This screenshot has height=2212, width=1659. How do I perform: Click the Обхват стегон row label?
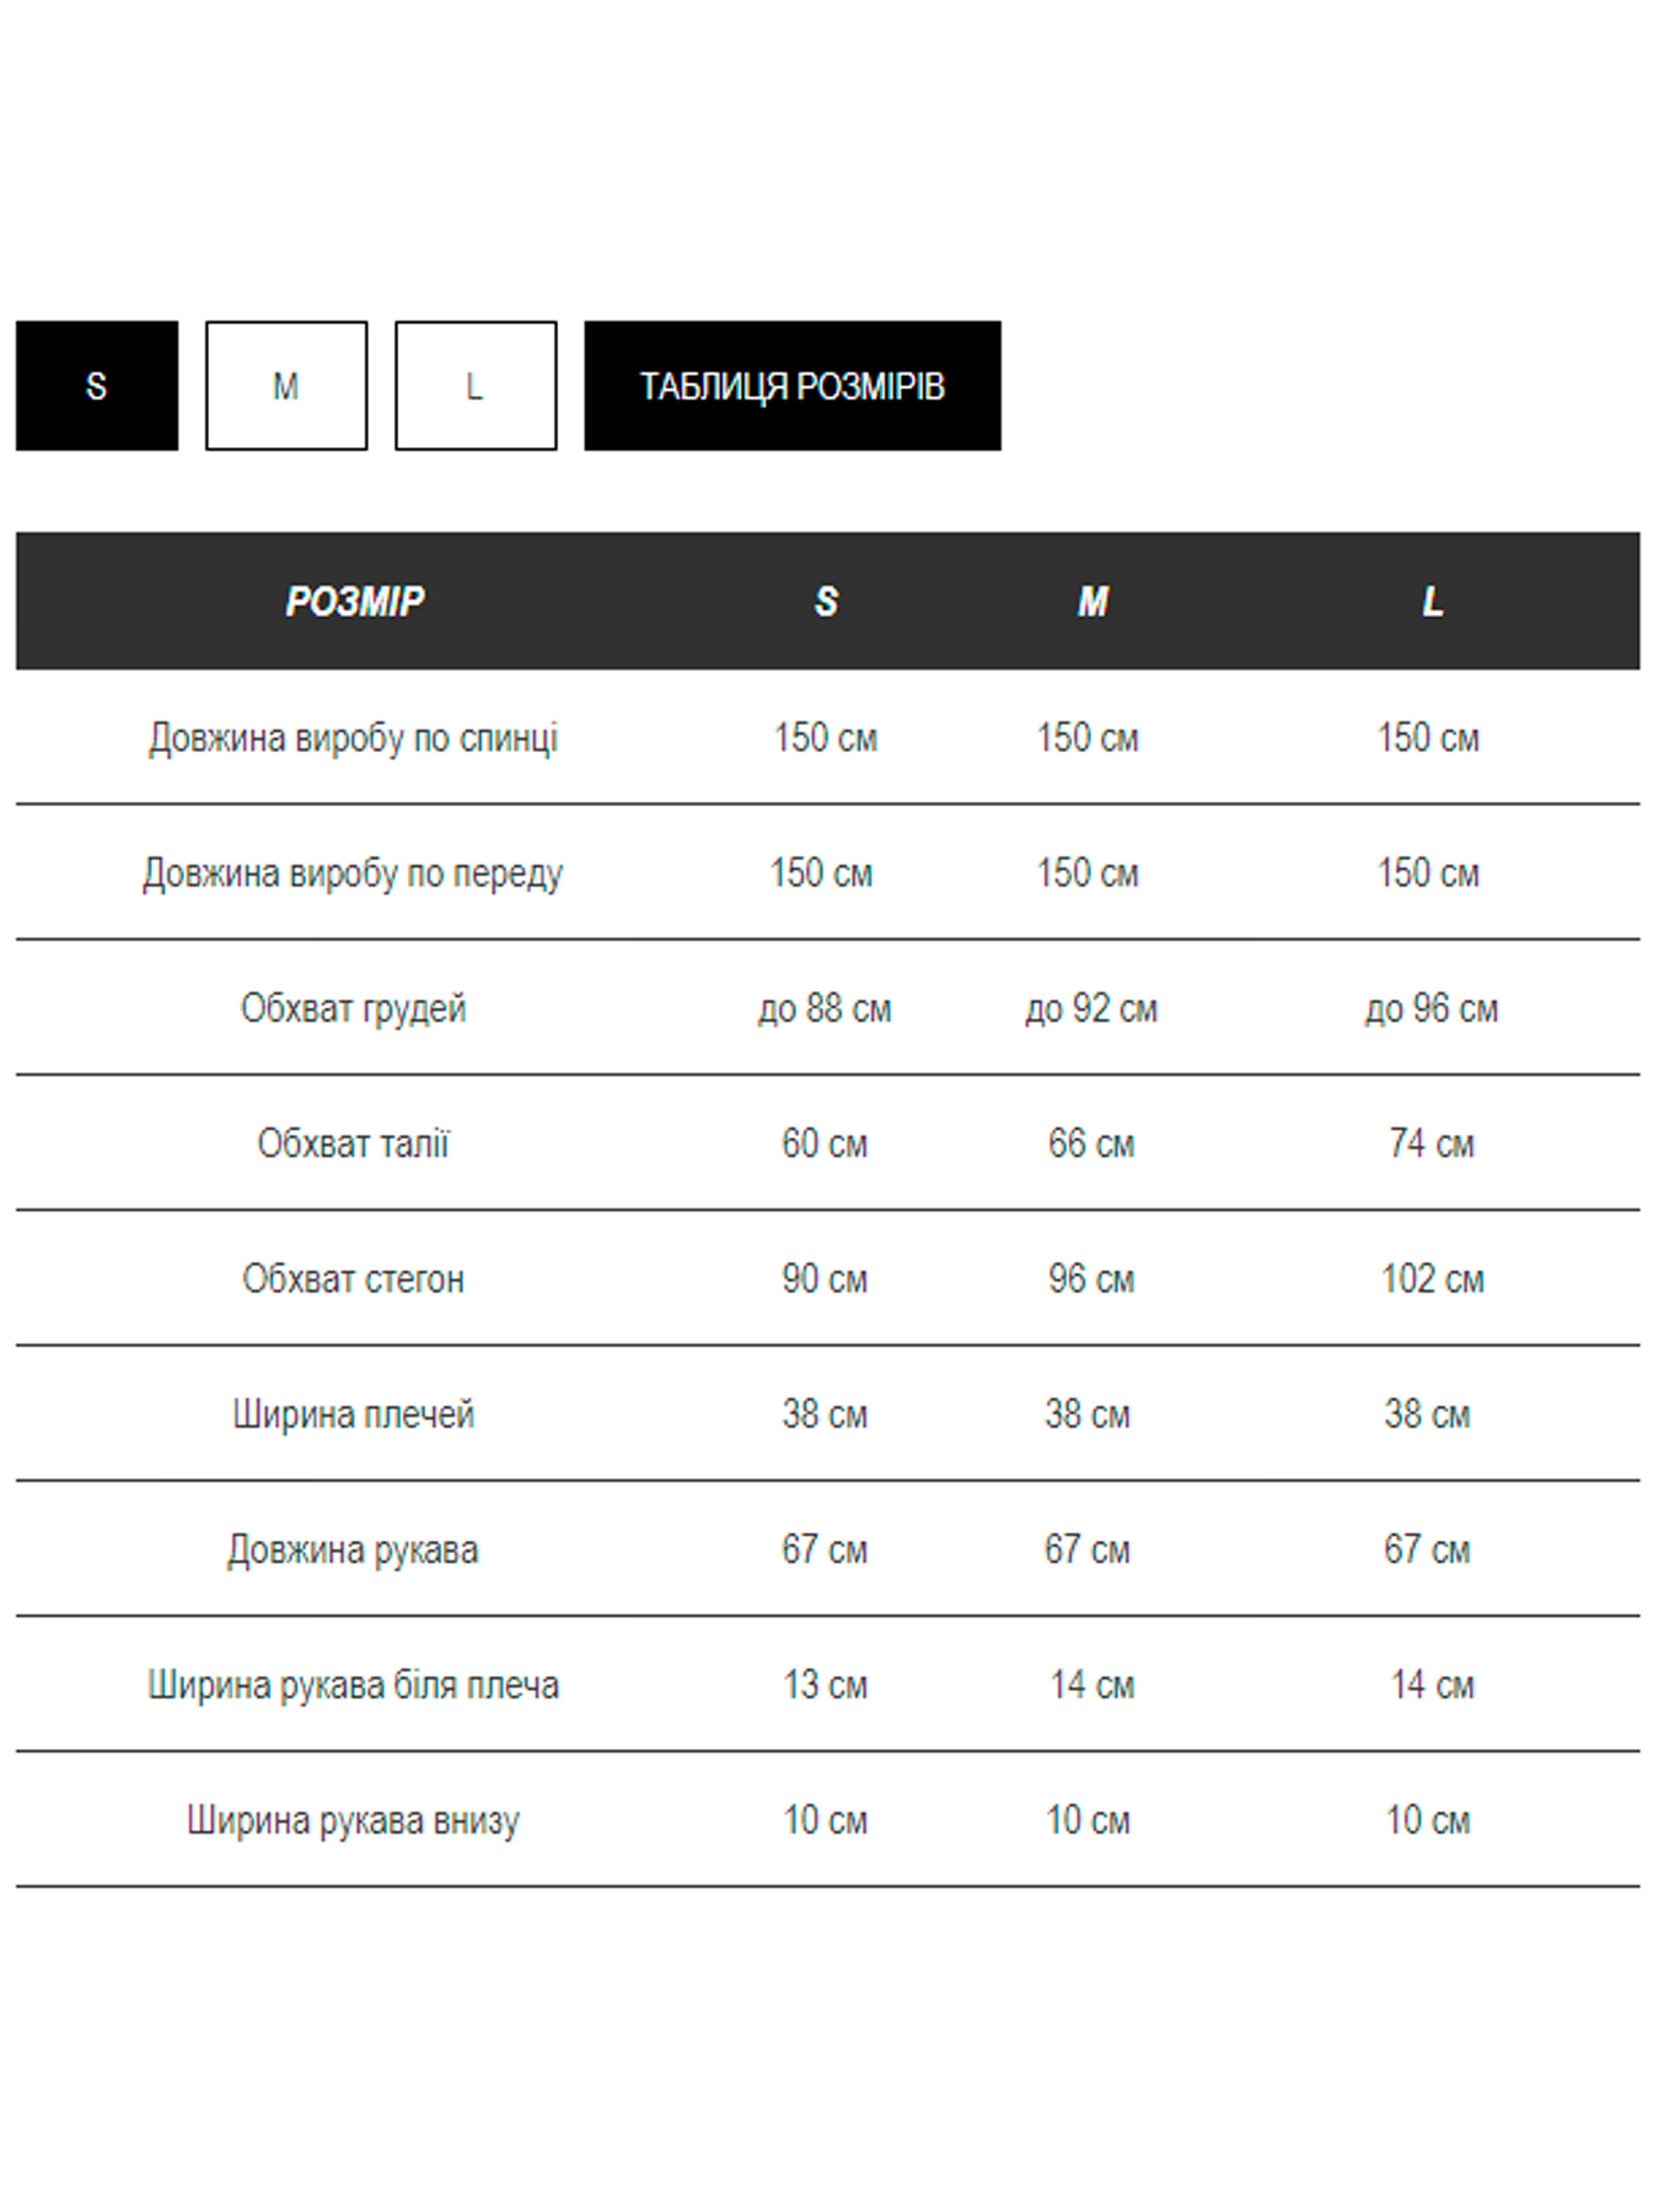click(353, 1280)
